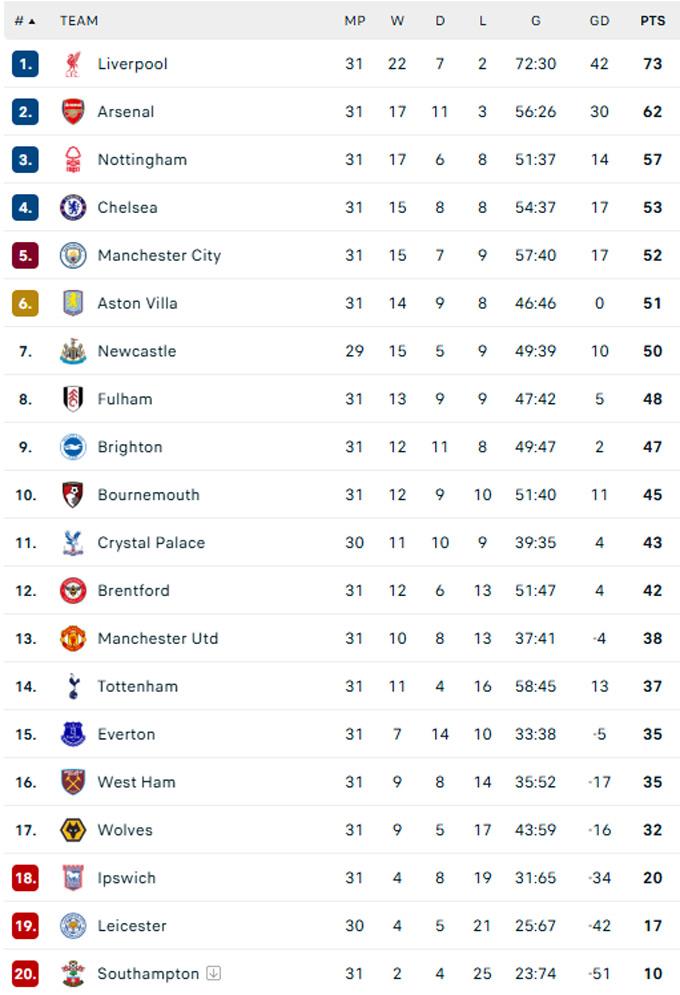Click the Wolves wolf-head badge
Viewport: 680px width, 995px height.
pos(73,830)
